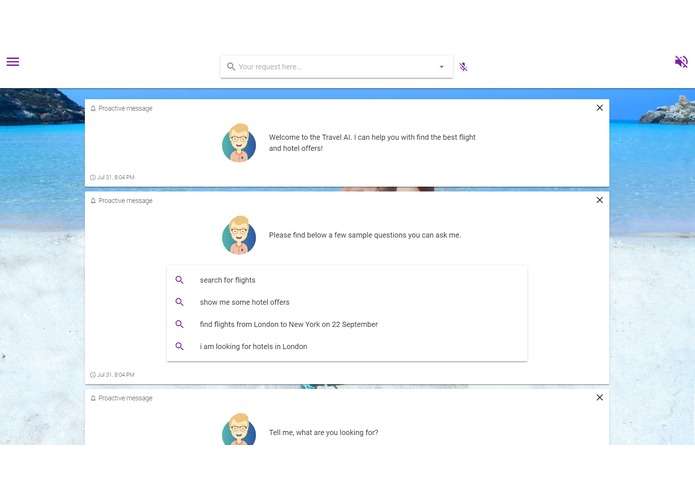Click bell icon on sample questions card
Viewport: 695px width, 494px height.
(x=93, y=201)
